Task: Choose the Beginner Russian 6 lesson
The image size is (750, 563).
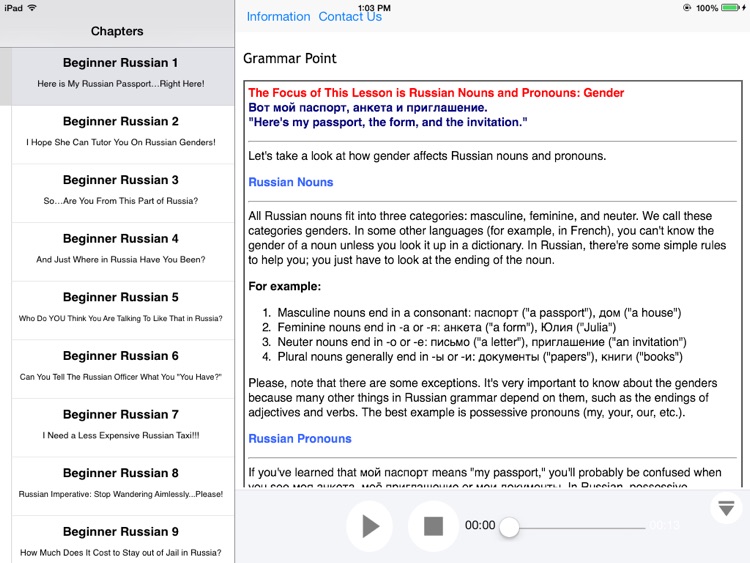Action: (122, 369)
